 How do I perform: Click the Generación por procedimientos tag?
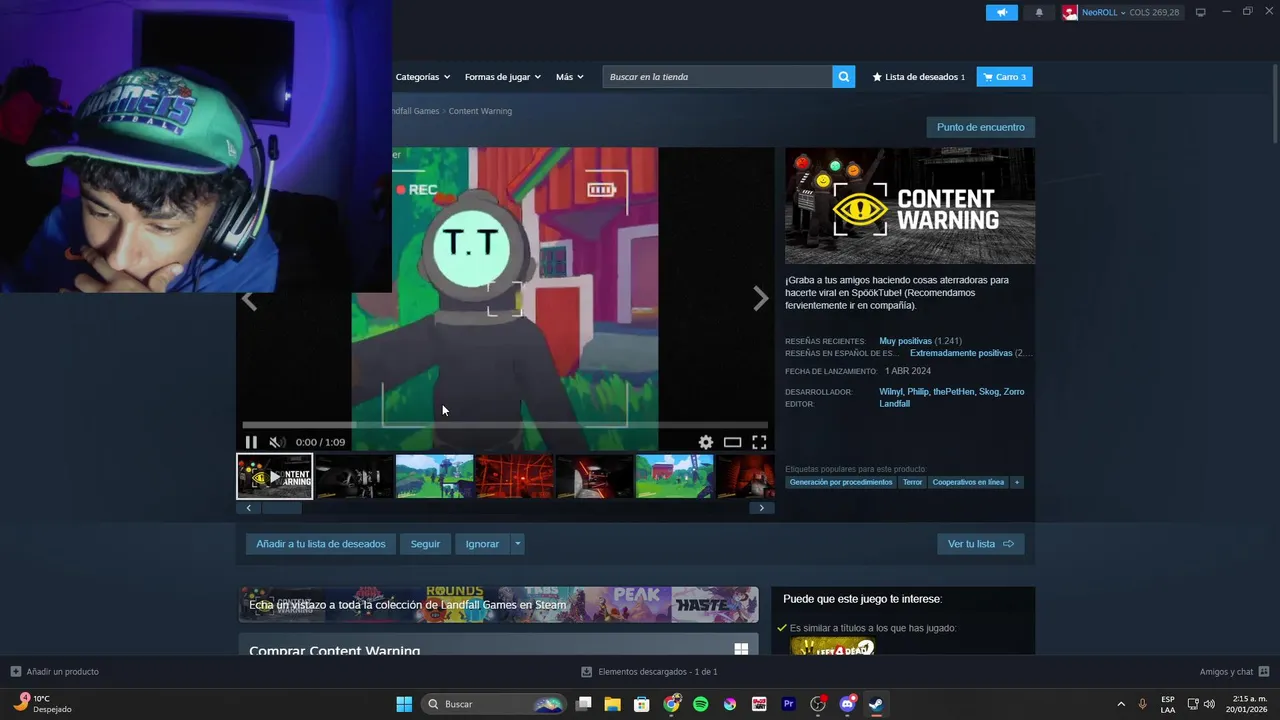pyautogui.click(x=840, y=482)
